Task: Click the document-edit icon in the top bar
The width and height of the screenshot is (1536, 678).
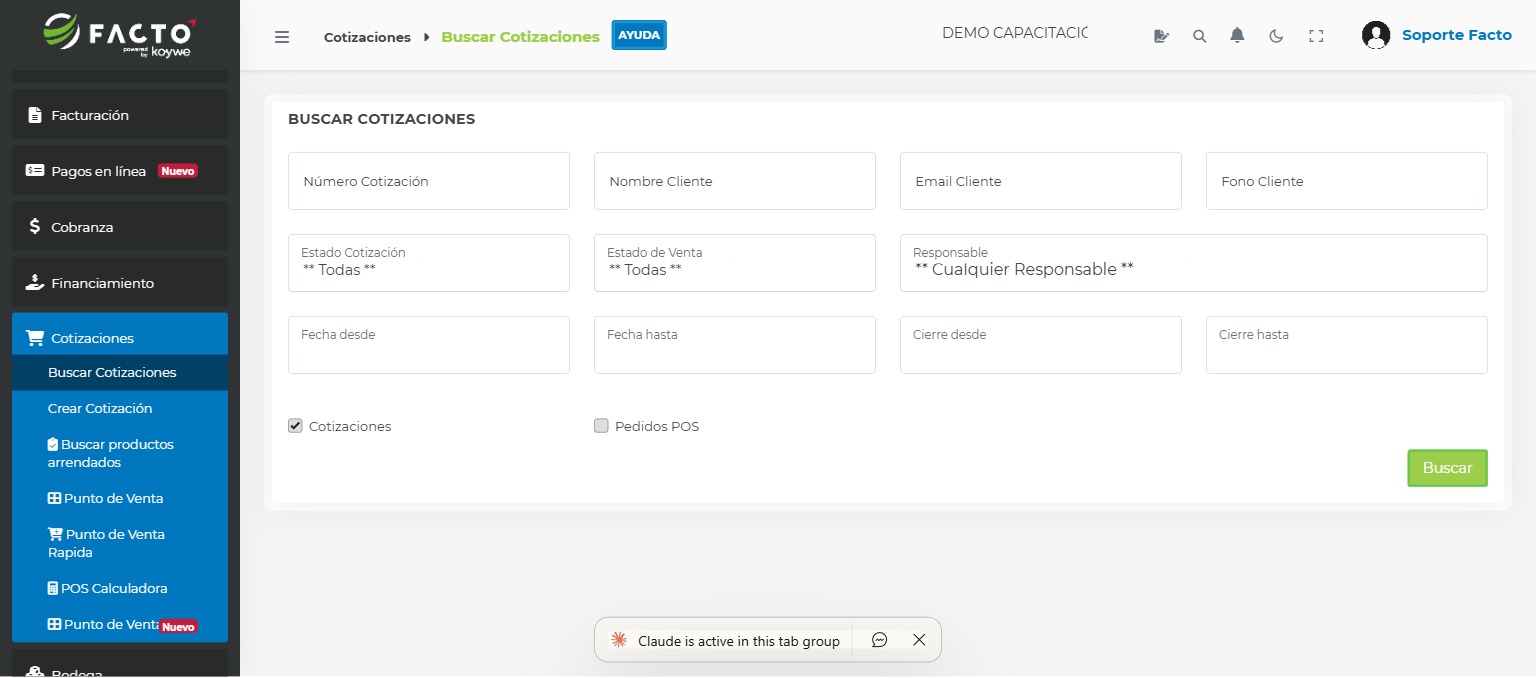Action: [1161, 35]
